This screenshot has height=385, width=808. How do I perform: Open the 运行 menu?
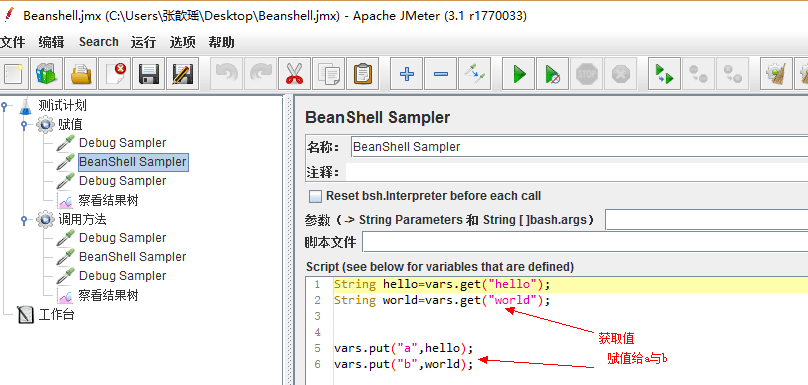[143, 42]
